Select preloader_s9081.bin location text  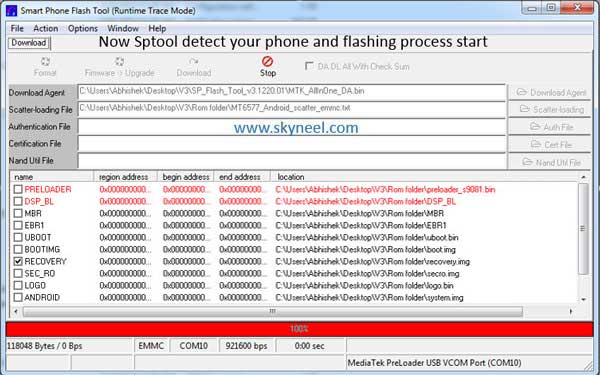[385, 189]
